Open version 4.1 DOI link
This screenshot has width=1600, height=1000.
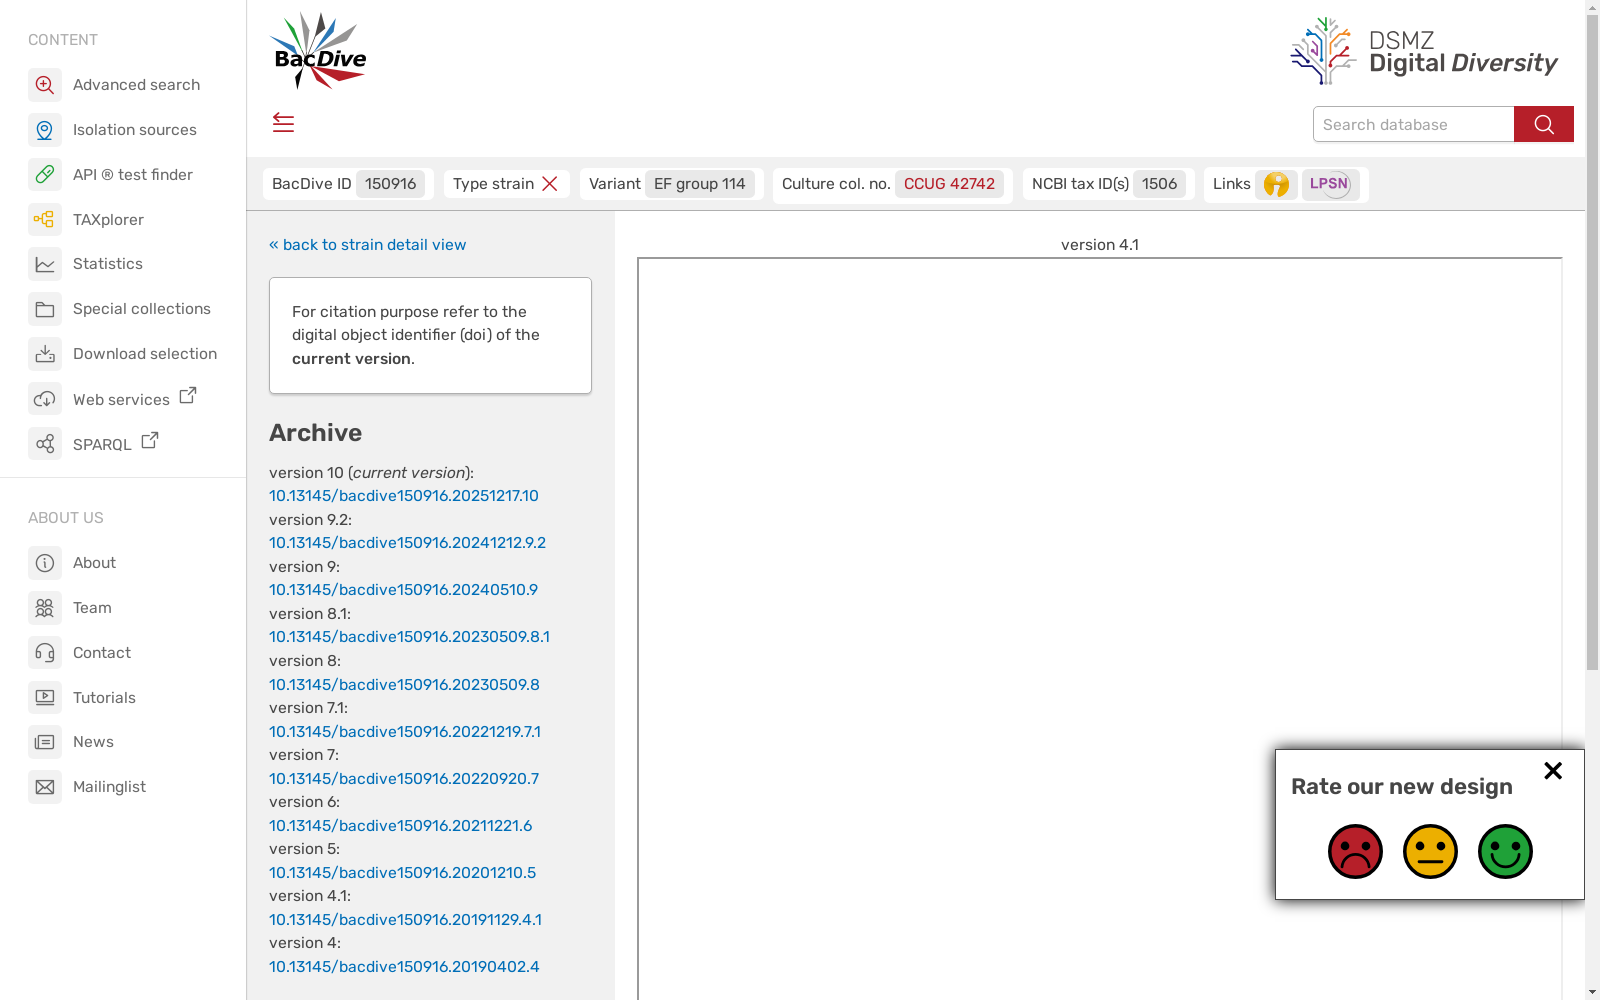[405, 920]
